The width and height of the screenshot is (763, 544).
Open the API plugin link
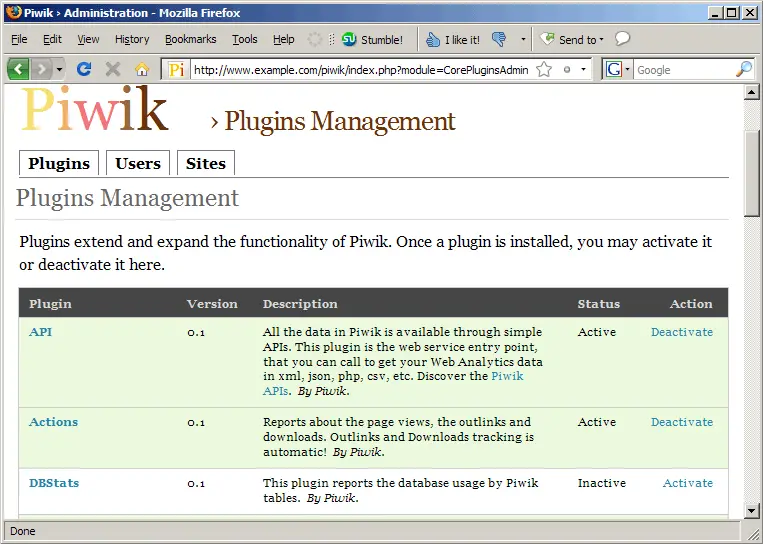40,332
